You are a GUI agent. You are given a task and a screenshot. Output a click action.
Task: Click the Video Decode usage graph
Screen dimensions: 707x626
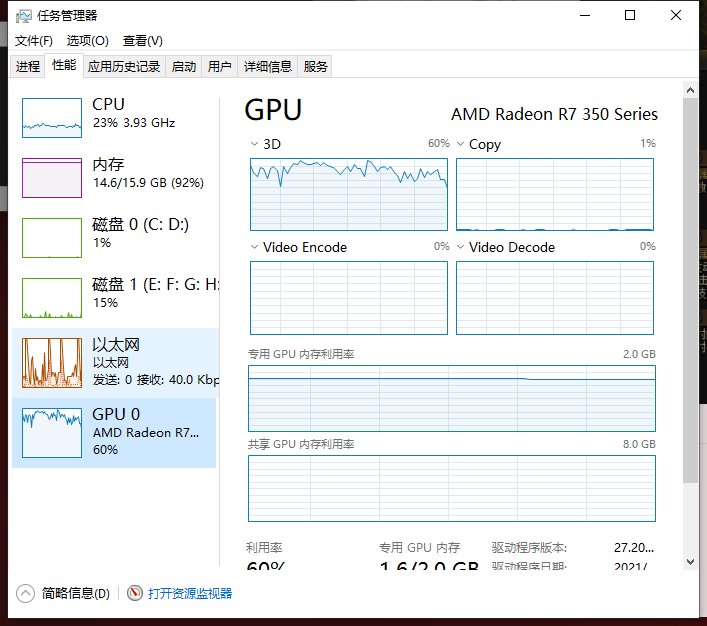pos(555,298)
